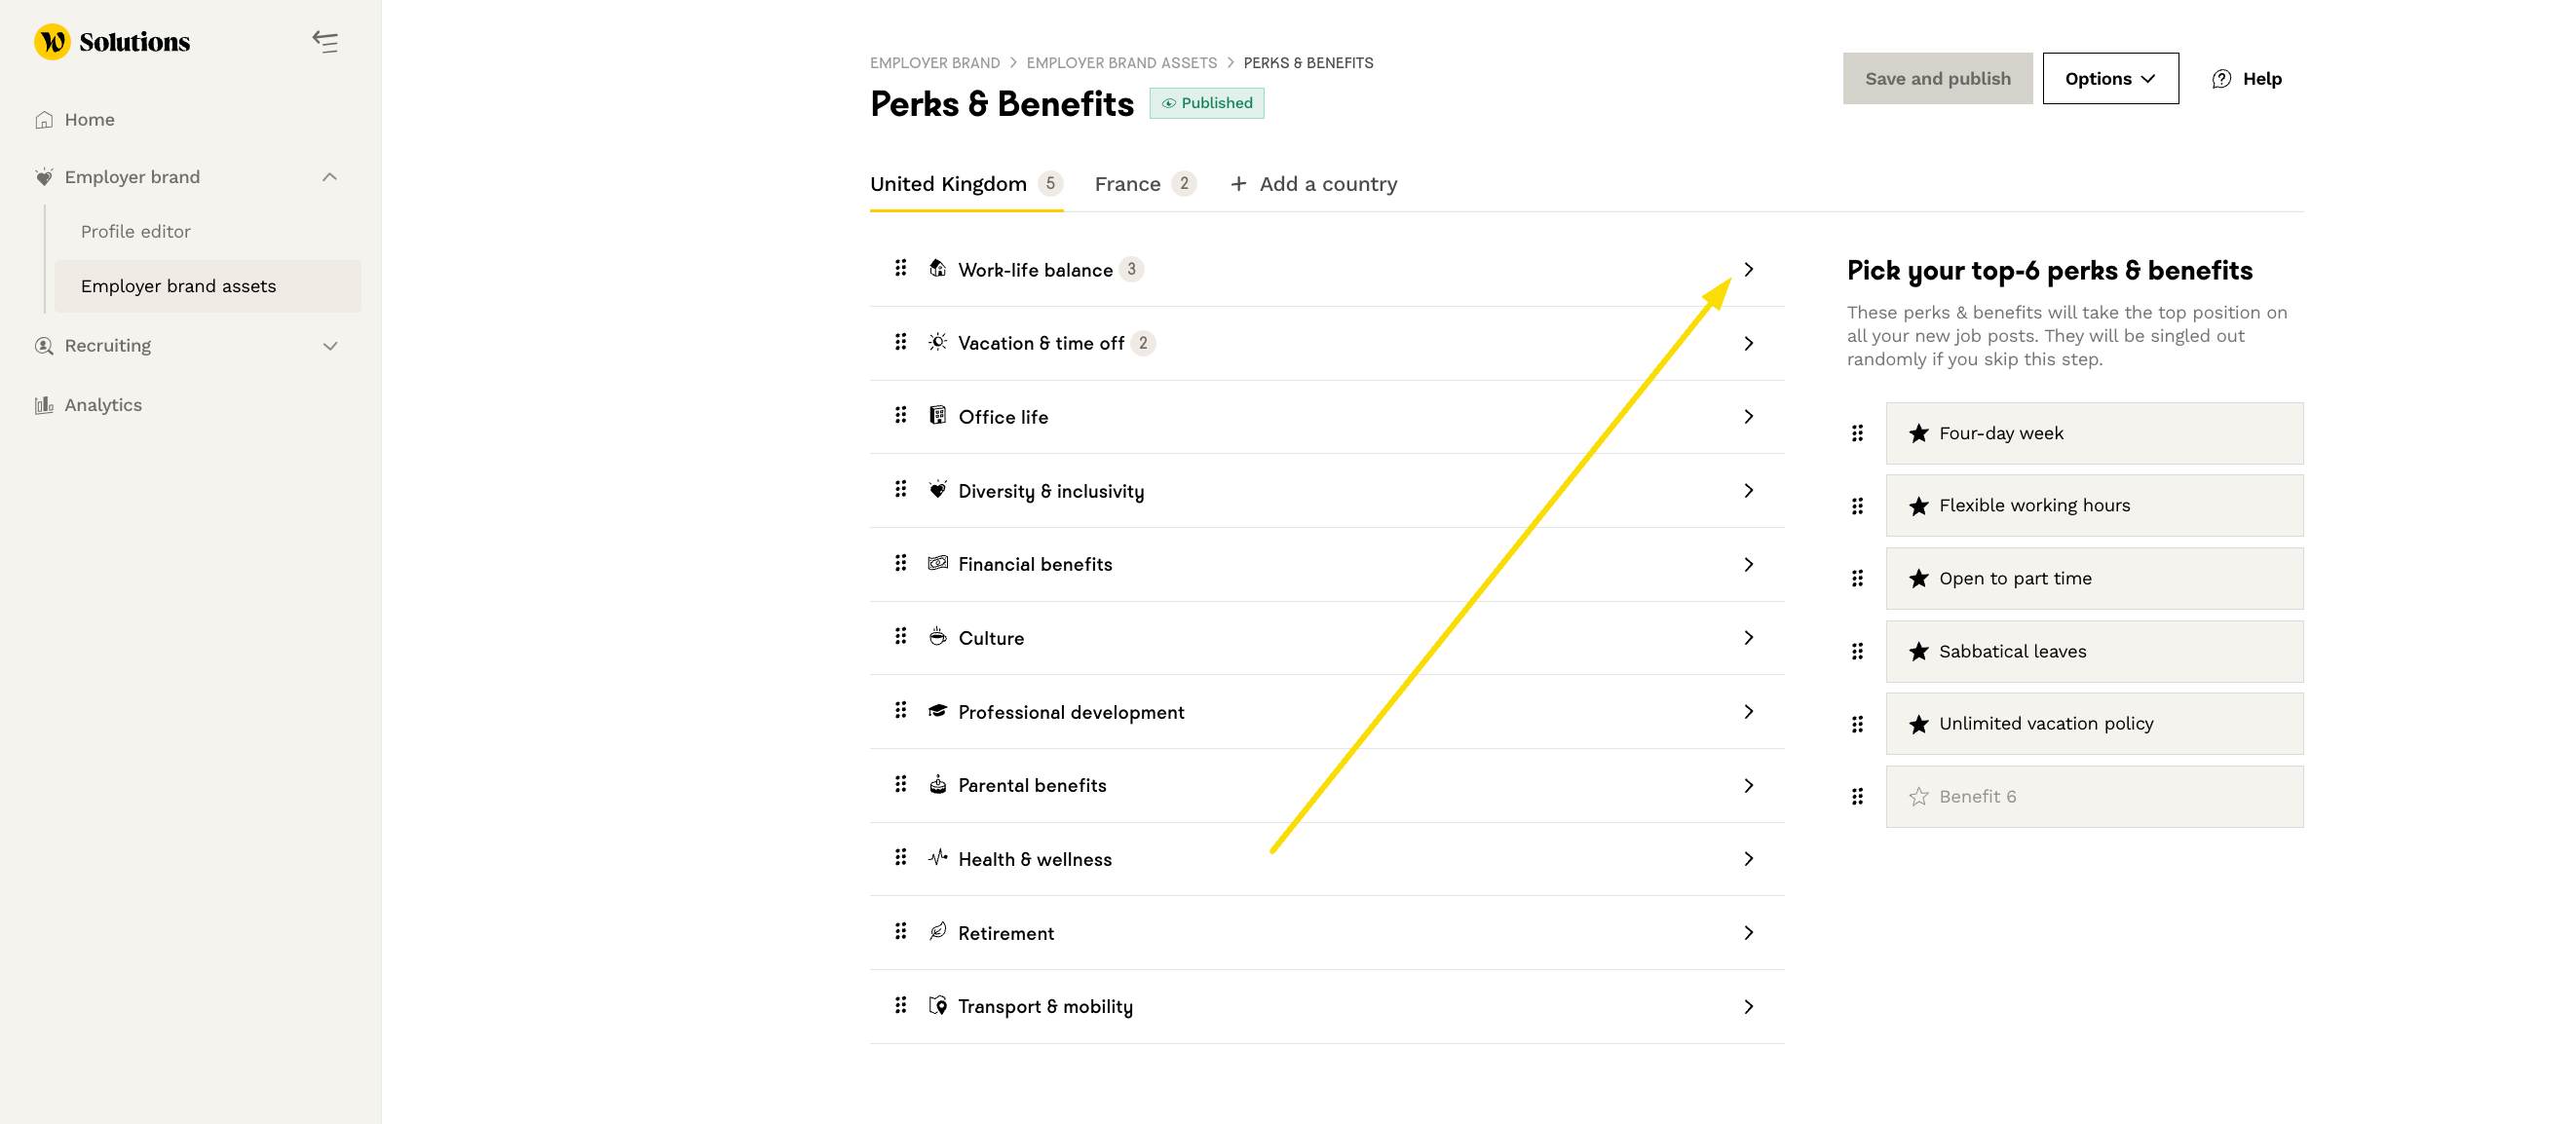
Task: Toggle the empty Benefit 6 star
Action: tap(1918, 797)
